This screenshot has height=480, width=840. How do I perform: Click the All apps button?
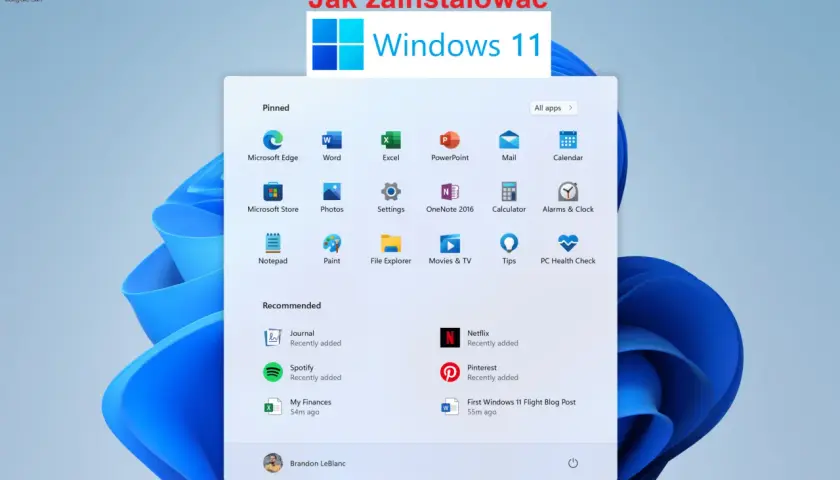[553, 108]
